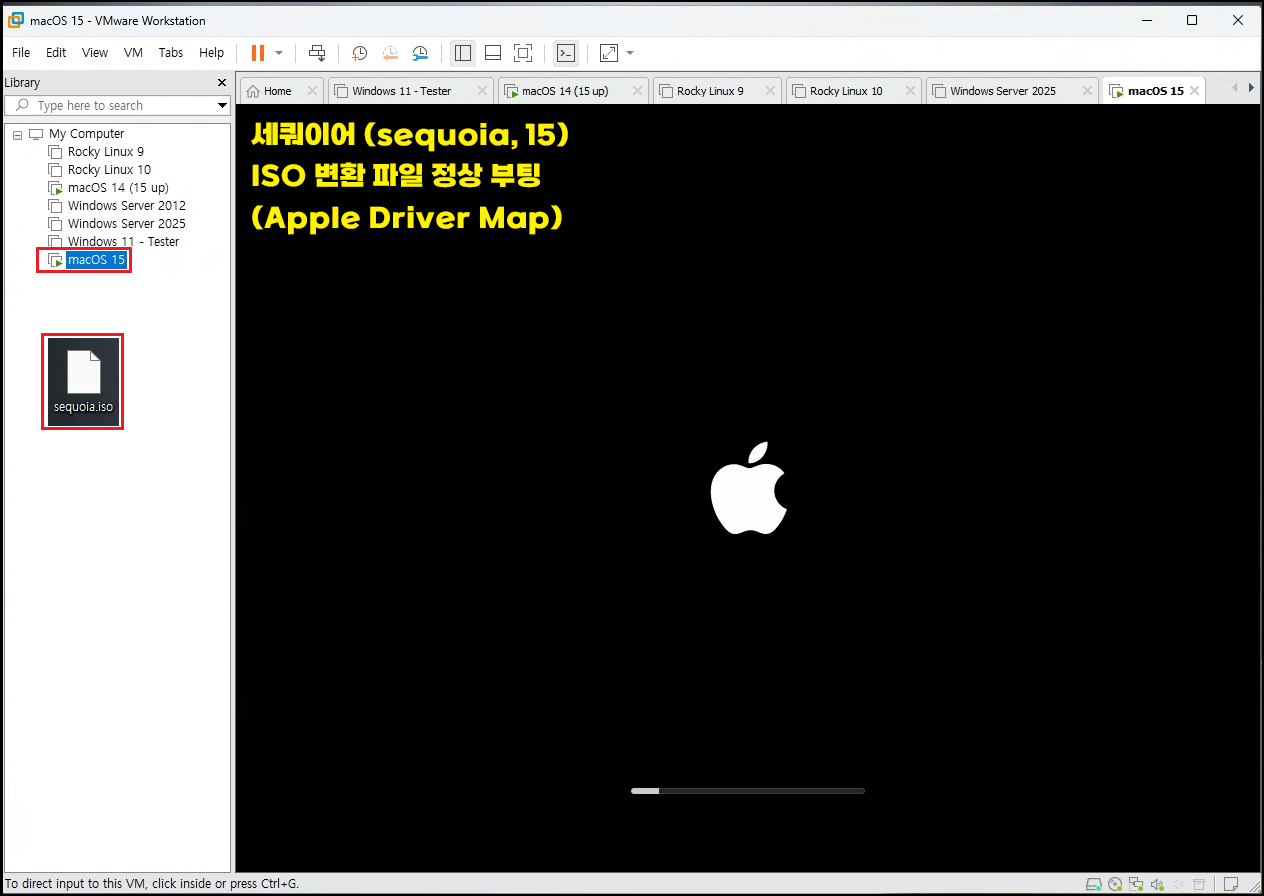
Task: Open the snapshot manager
Action: click(420, 53)
